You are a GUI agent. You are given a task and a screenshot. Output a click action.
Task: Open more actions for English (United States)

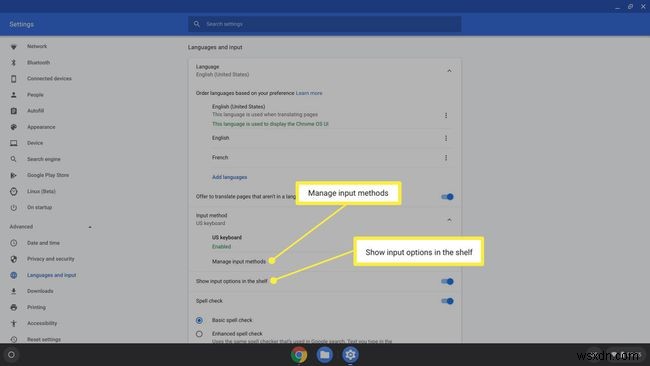point(446,115)
